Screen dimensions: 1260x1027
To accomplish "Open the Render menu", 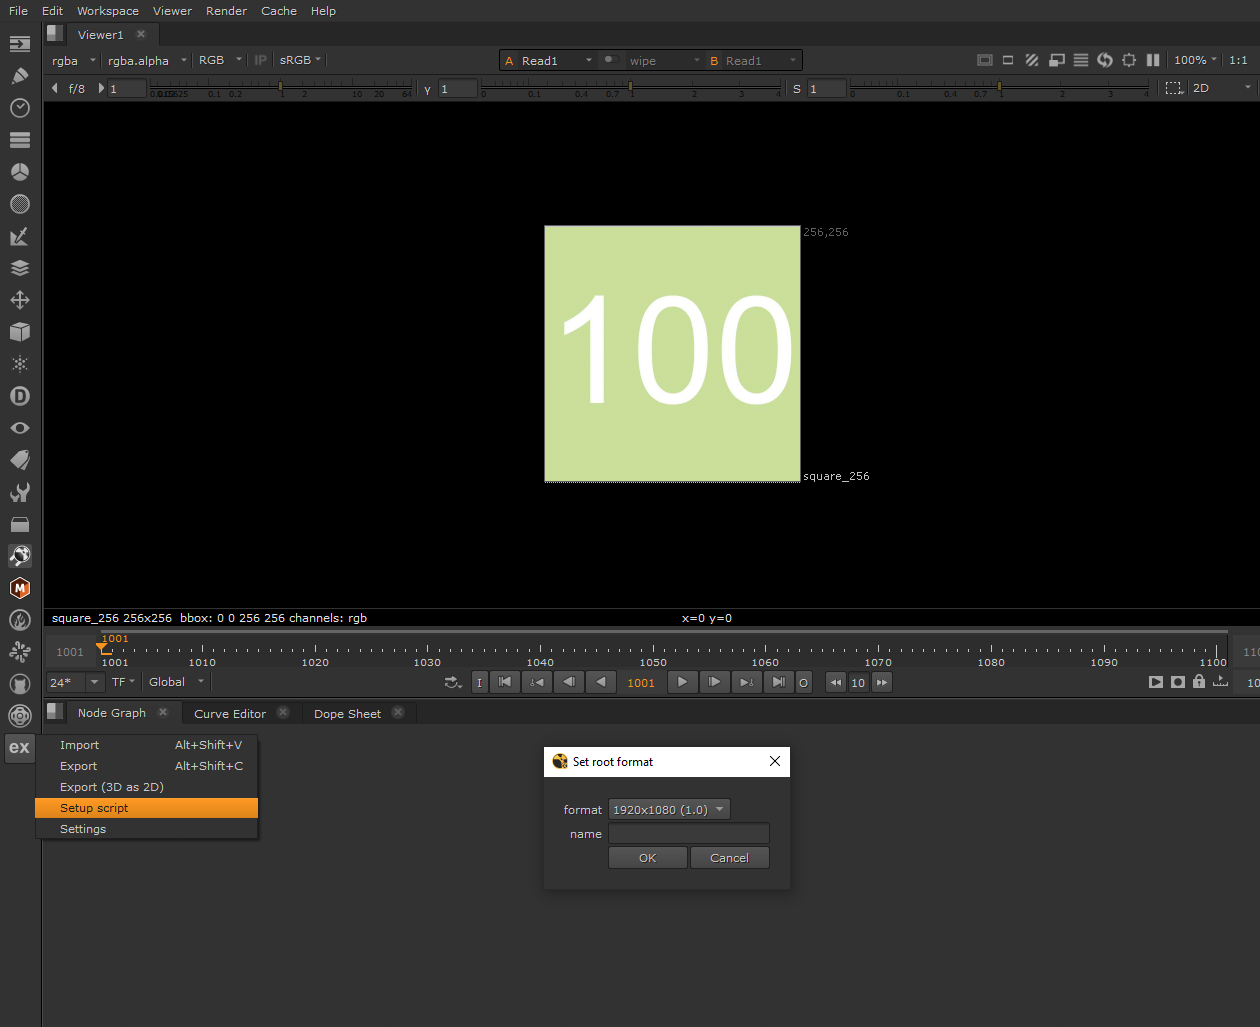I will point(226,11).
